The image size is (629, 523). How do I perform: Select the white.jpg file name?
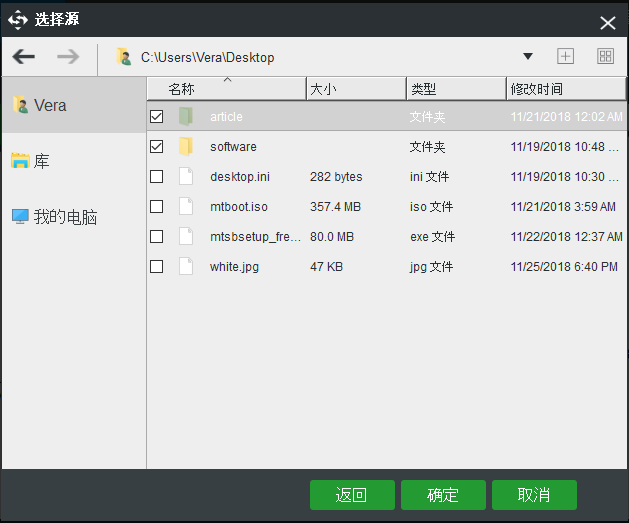pos(234,267)
